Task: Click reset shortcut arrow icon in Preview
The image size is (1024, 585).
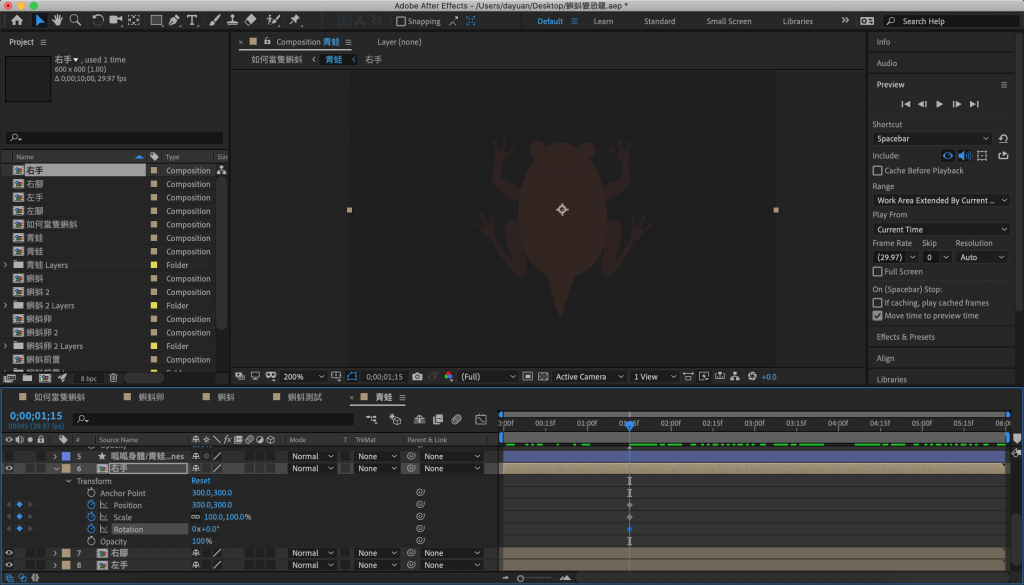Action: [1003, 138]
